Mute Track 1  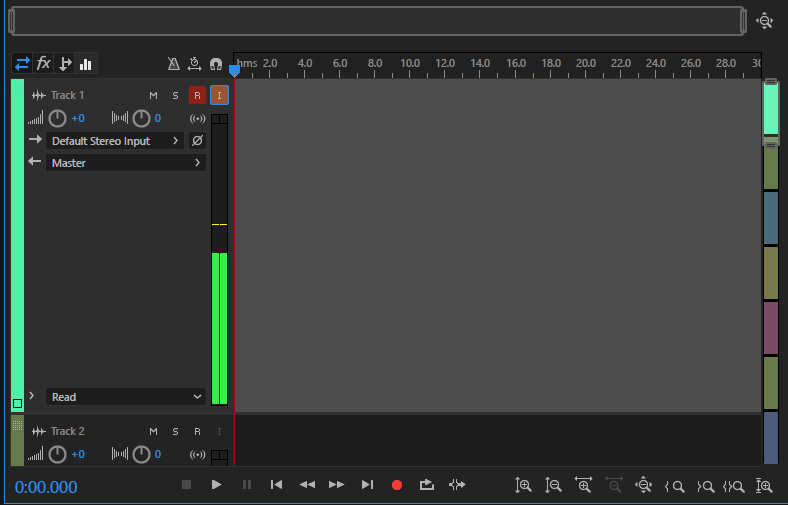coord(153,95)
